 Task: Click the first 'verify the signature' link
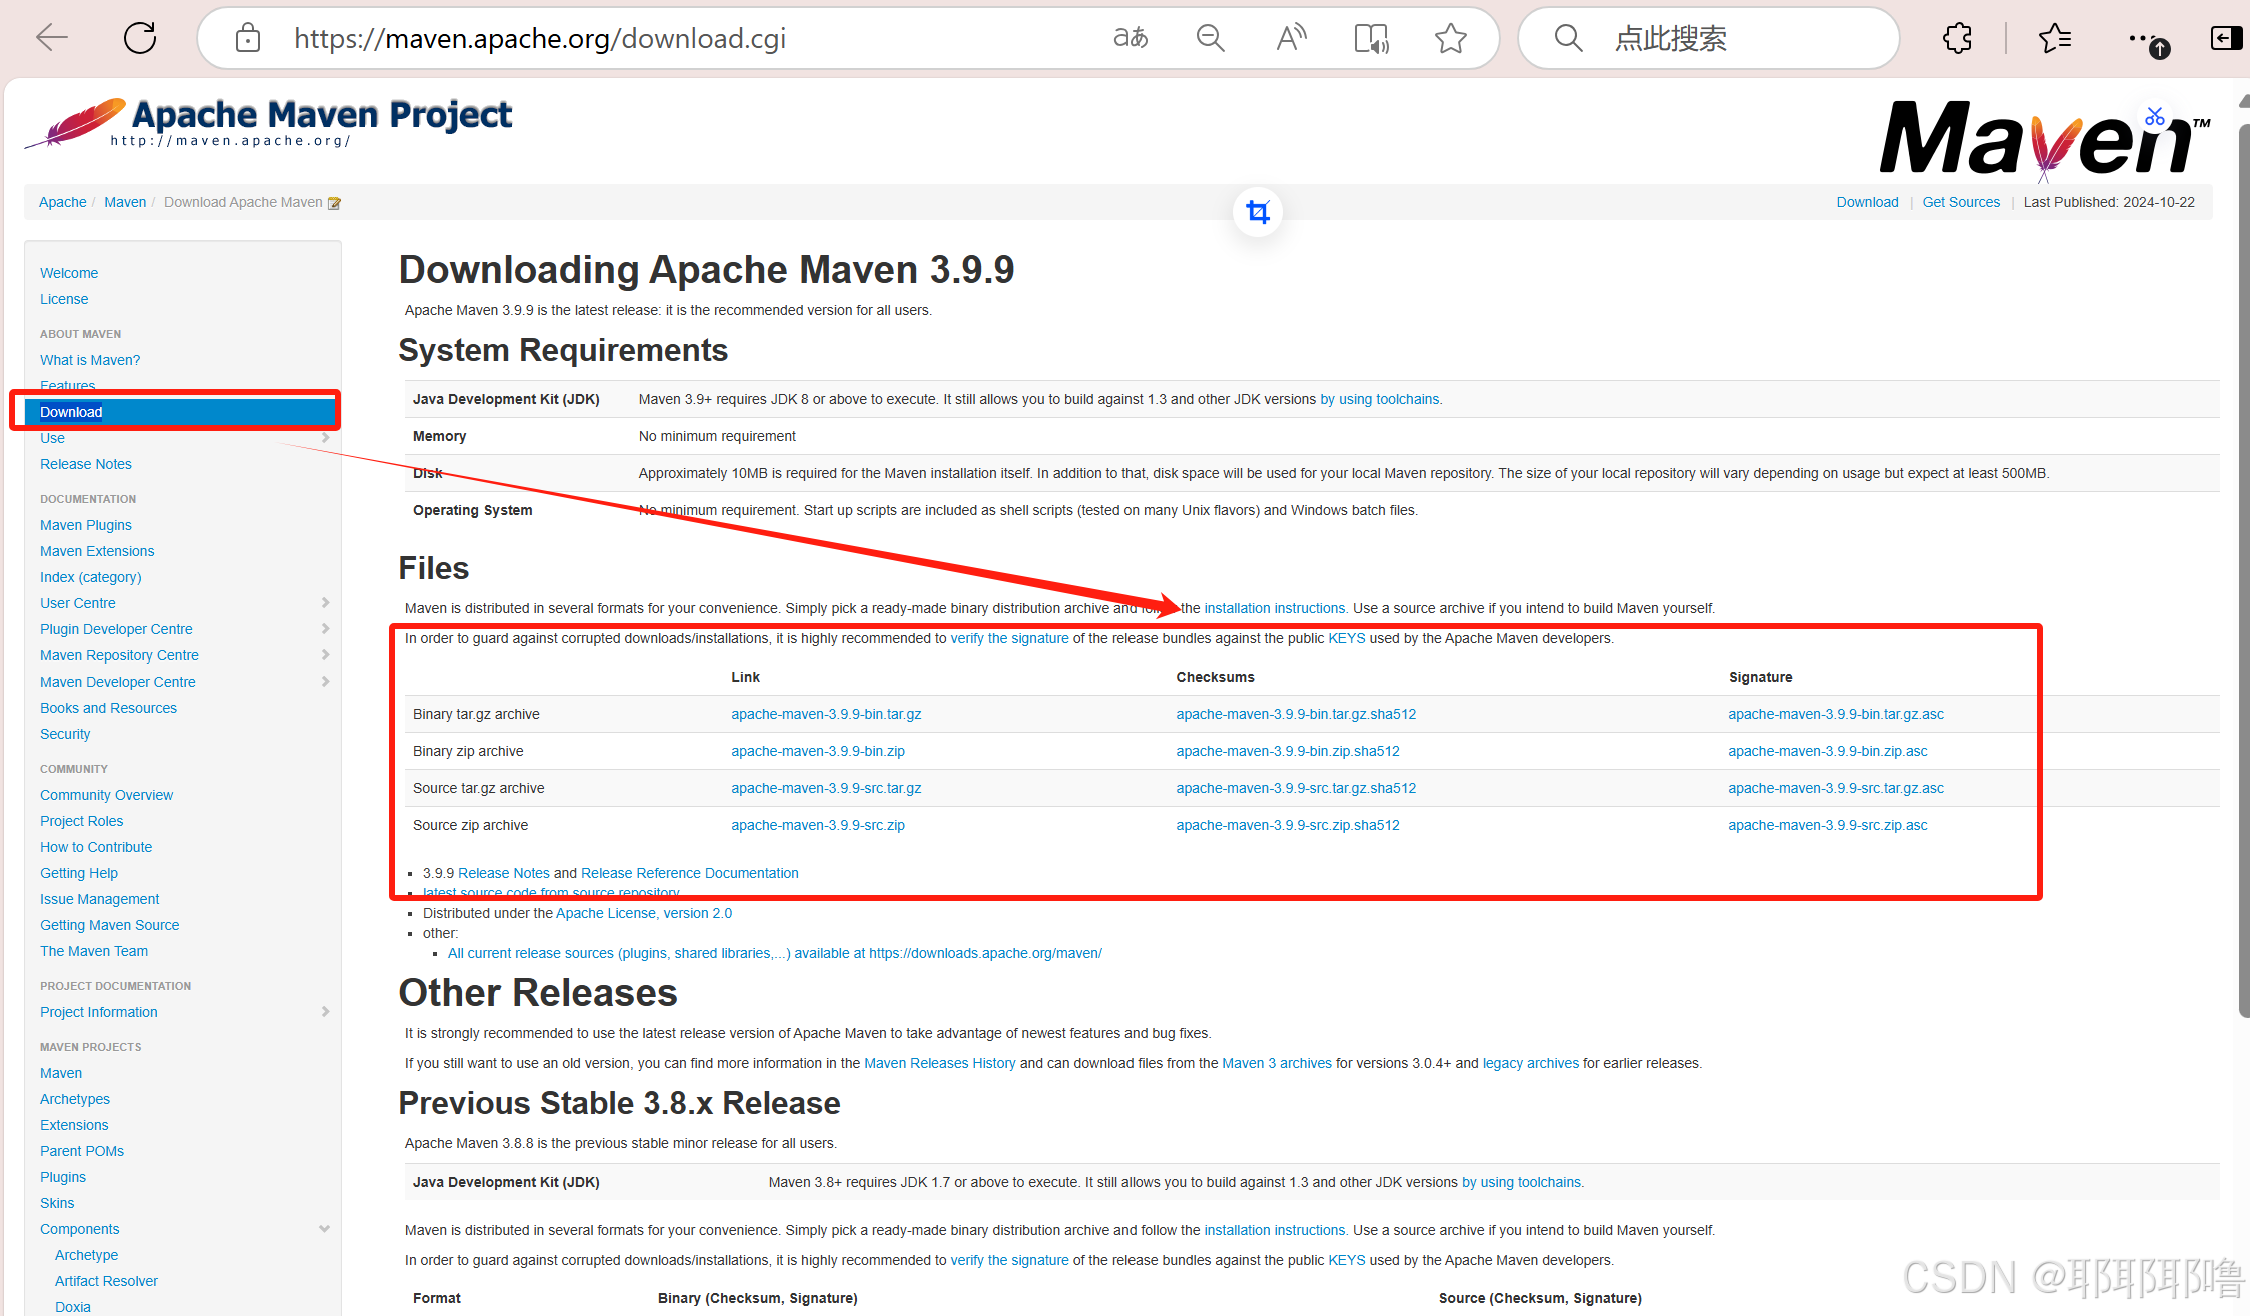click(x=1009, y=638)
